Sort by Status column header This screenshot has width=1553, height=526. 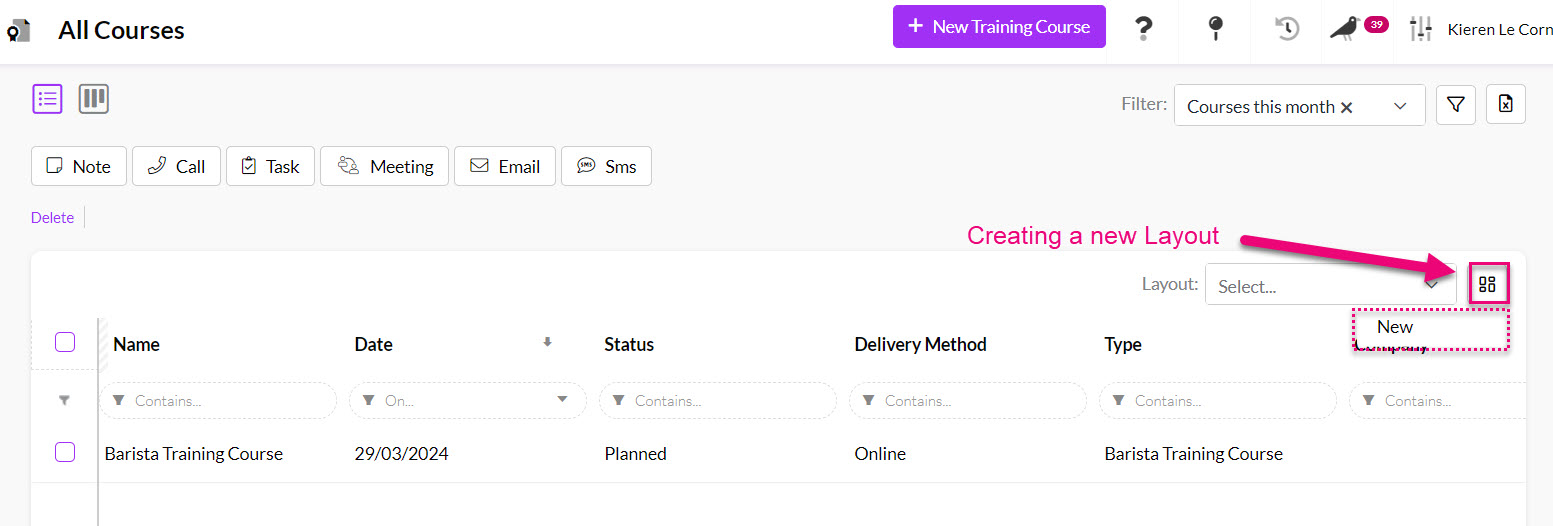click(629, 344)
